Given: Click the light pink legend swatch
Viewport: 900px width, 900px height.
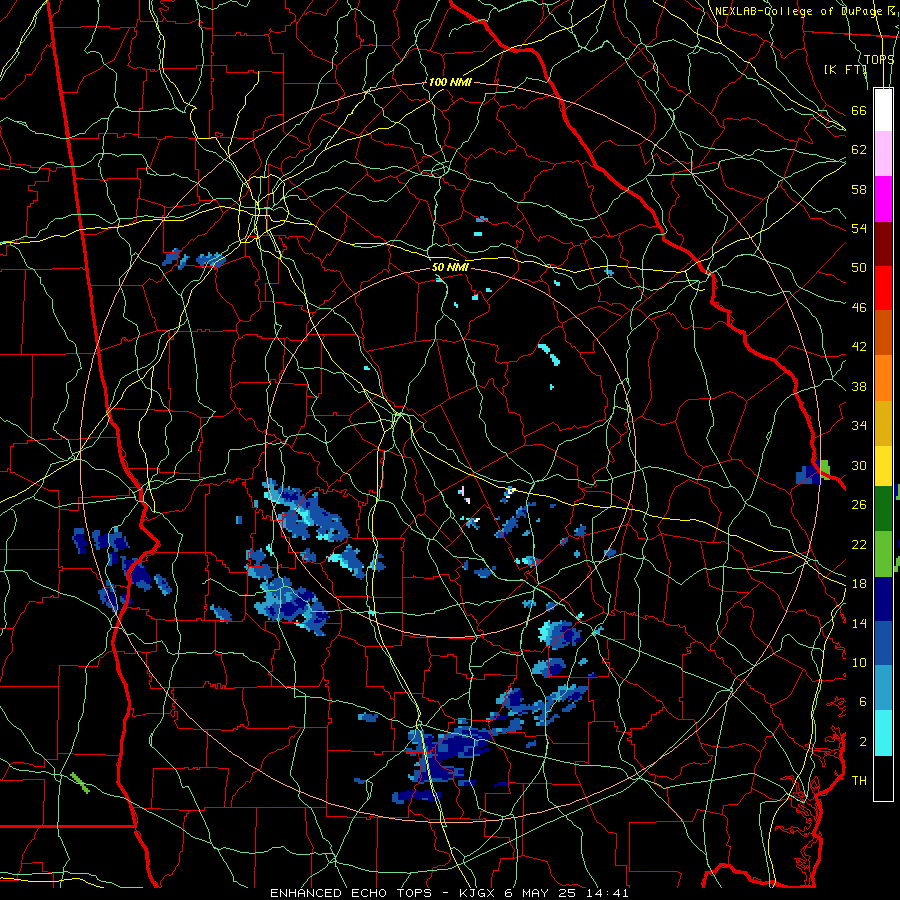Looking at the screenshot, I should coord(883,154).
